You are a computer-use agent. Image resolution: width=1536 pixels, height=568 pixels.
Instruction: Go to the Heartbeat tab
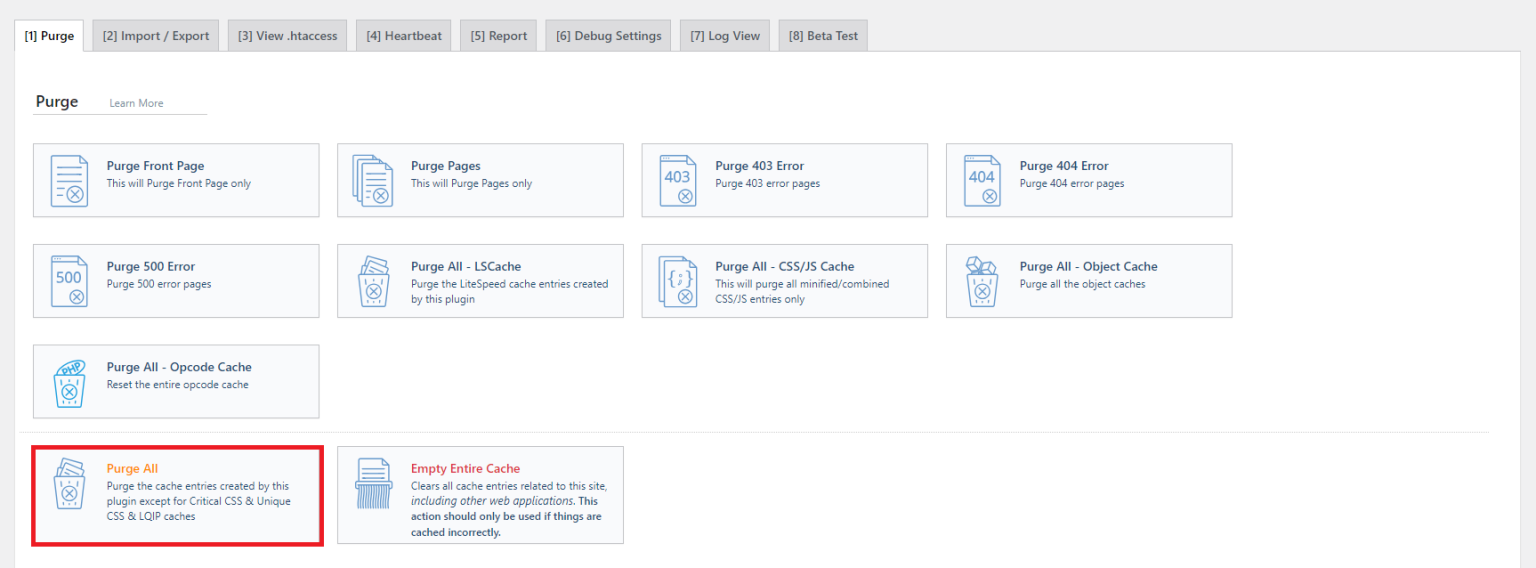pos(403,36)
